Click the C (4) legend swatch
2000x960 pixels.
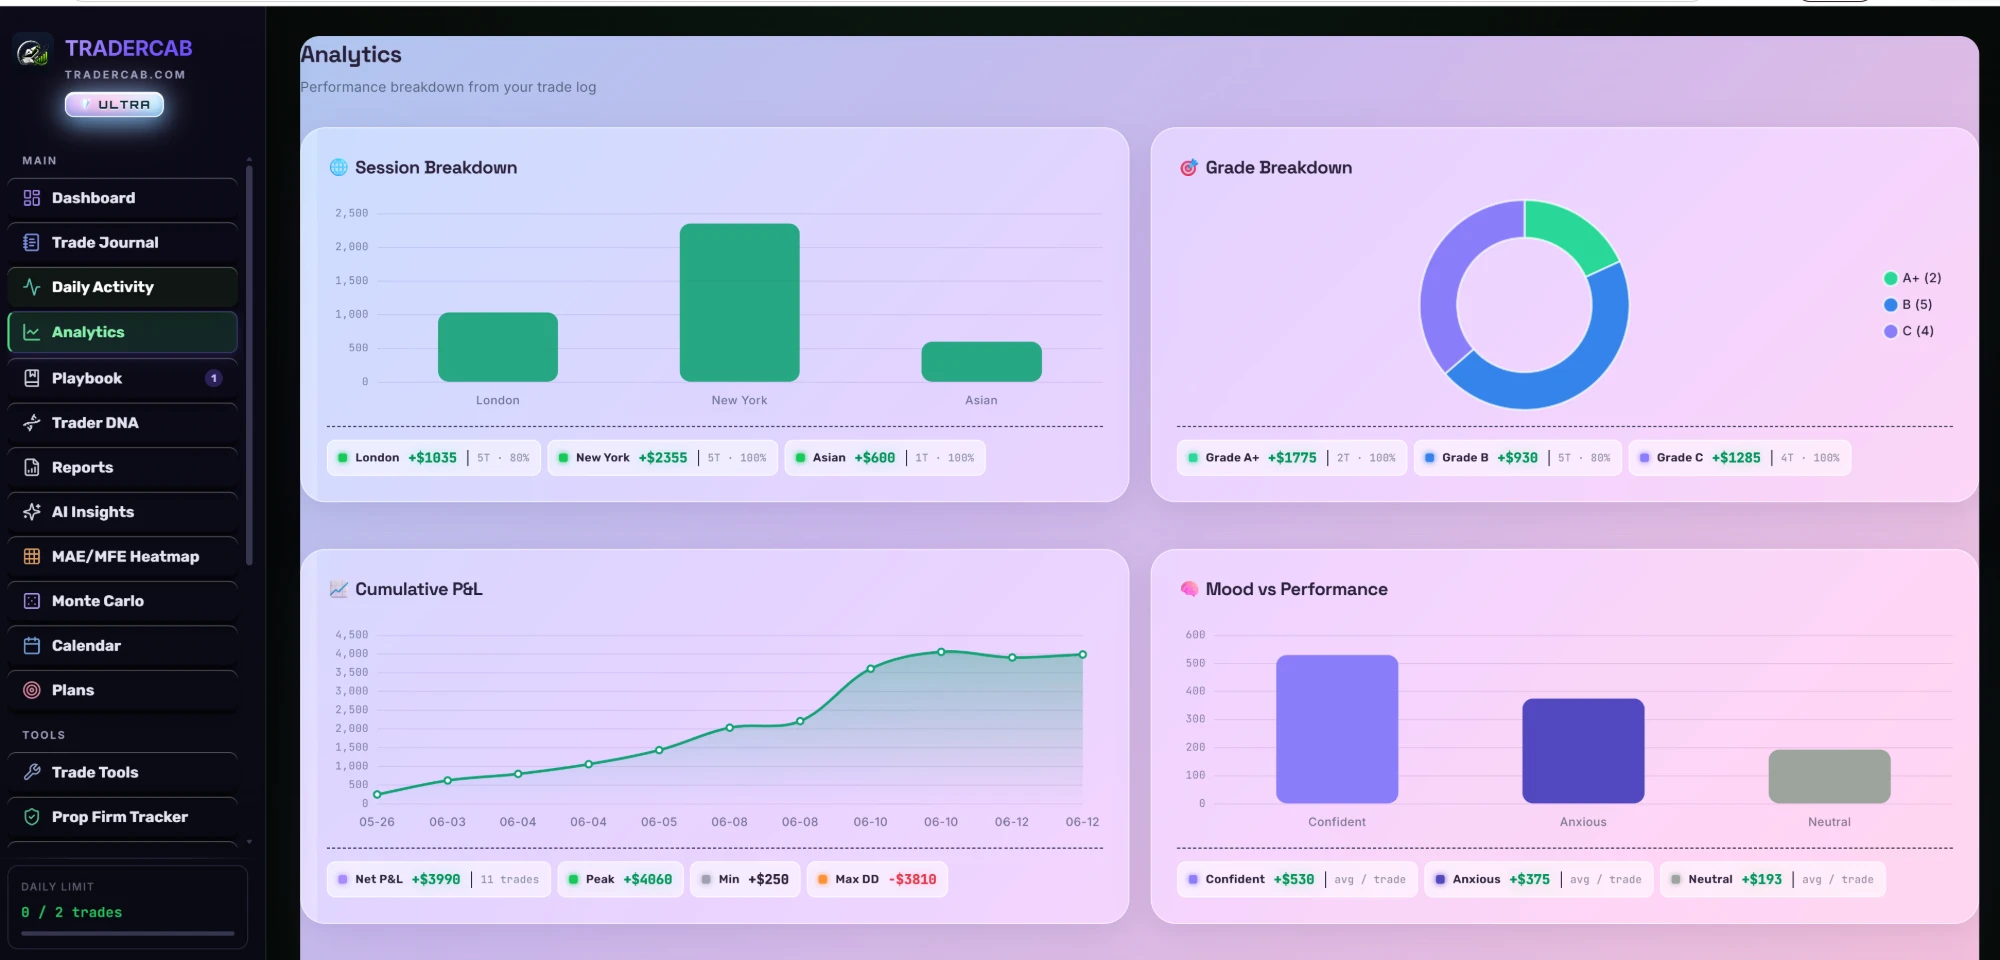1890,331
